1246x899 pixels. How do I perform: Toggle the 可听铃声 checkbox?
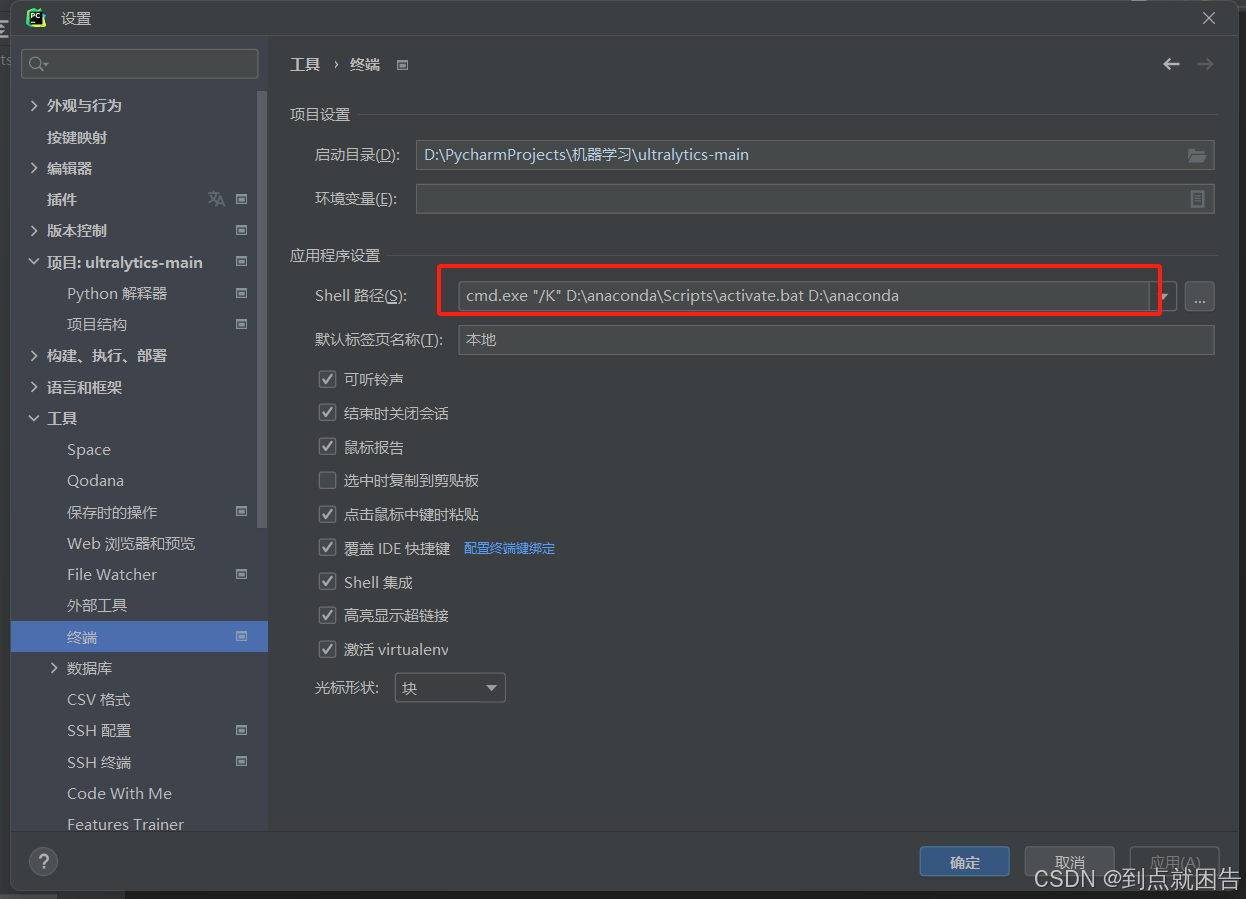click(x=327, y=379)
